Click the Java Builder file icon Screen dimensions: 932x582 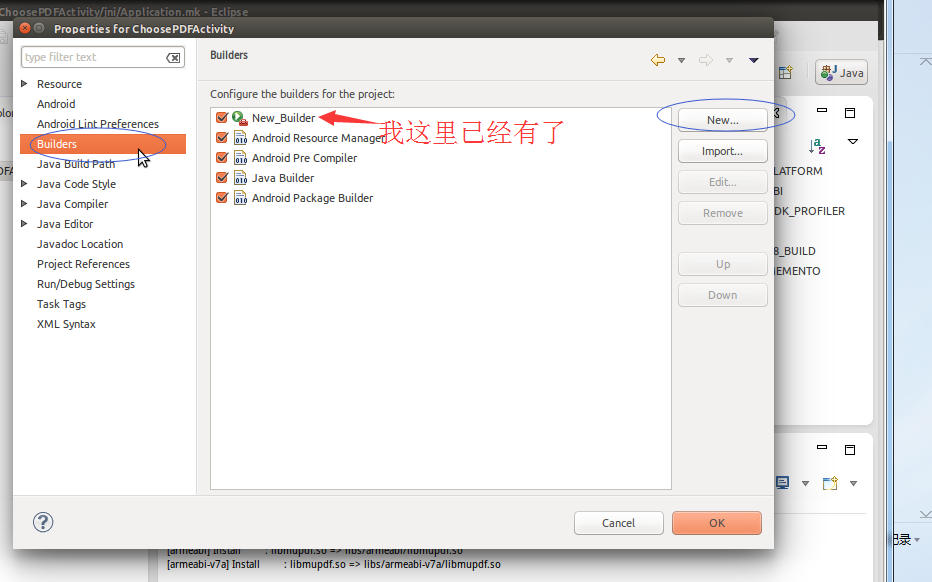pos(240,178)
